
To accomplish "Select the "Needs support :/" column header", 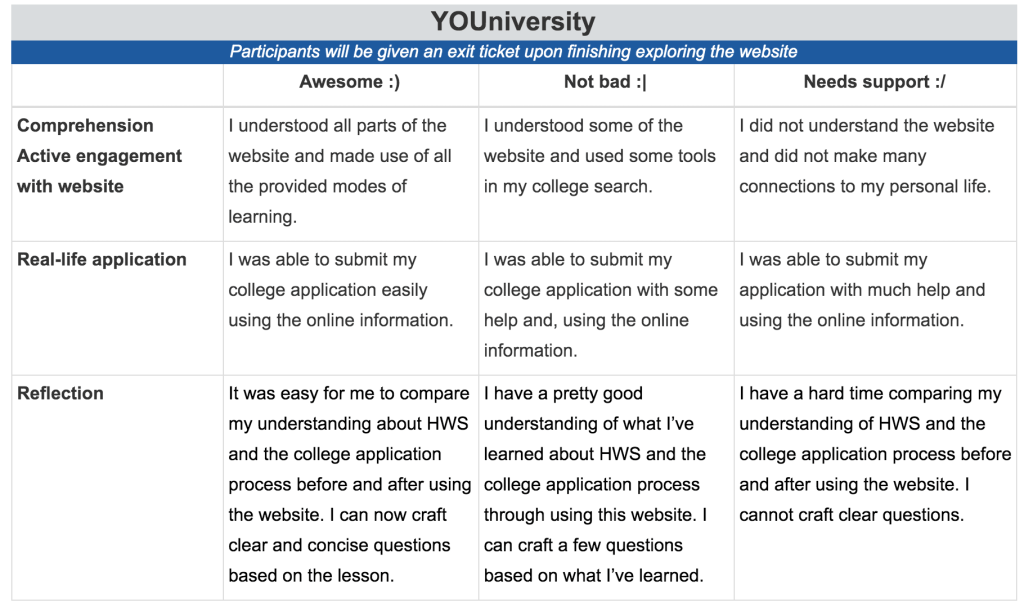I will (x=874, y=82).
